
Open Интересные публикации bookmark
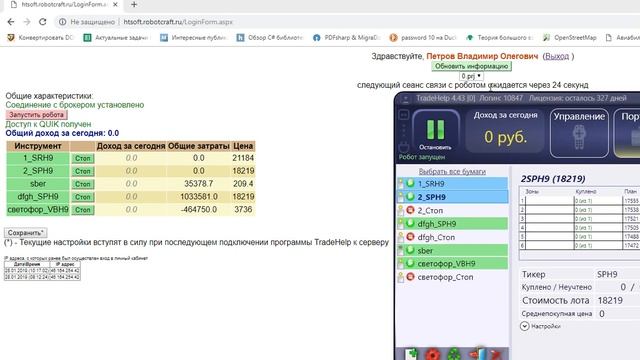point(193,38)
